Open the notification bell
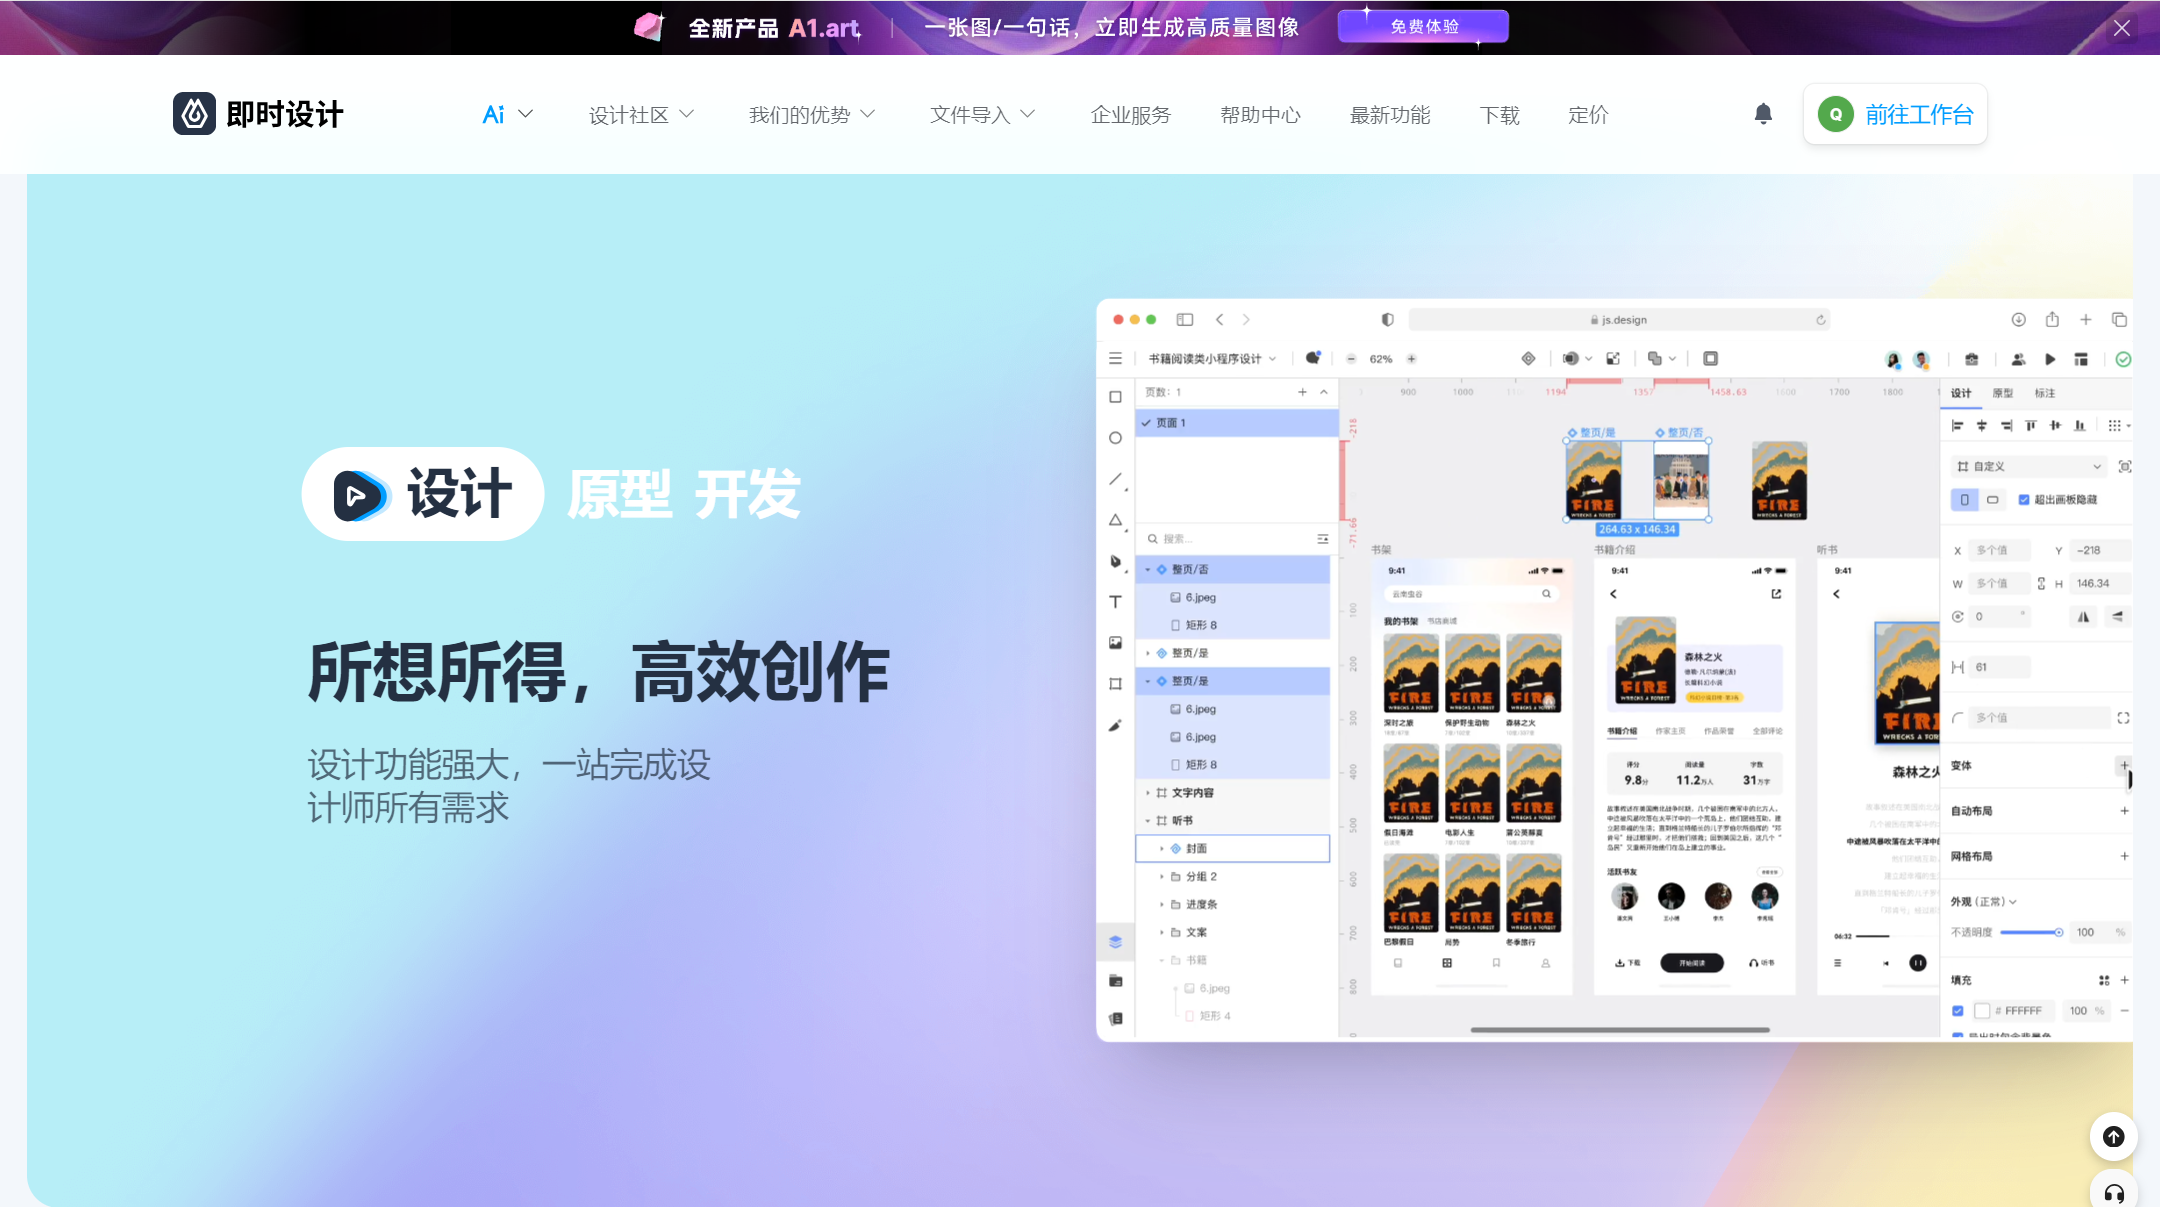 (x=1763, y=114)
